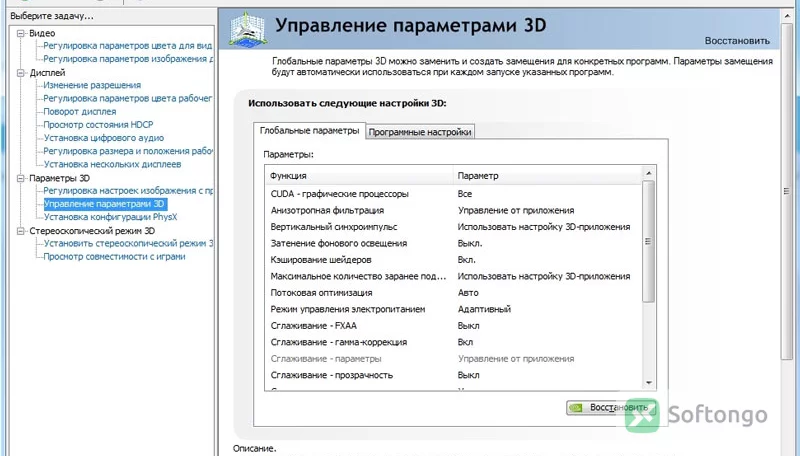
Task: Collapse the Стереоскопический режим 3D node
Action: (x=20, y=231)
